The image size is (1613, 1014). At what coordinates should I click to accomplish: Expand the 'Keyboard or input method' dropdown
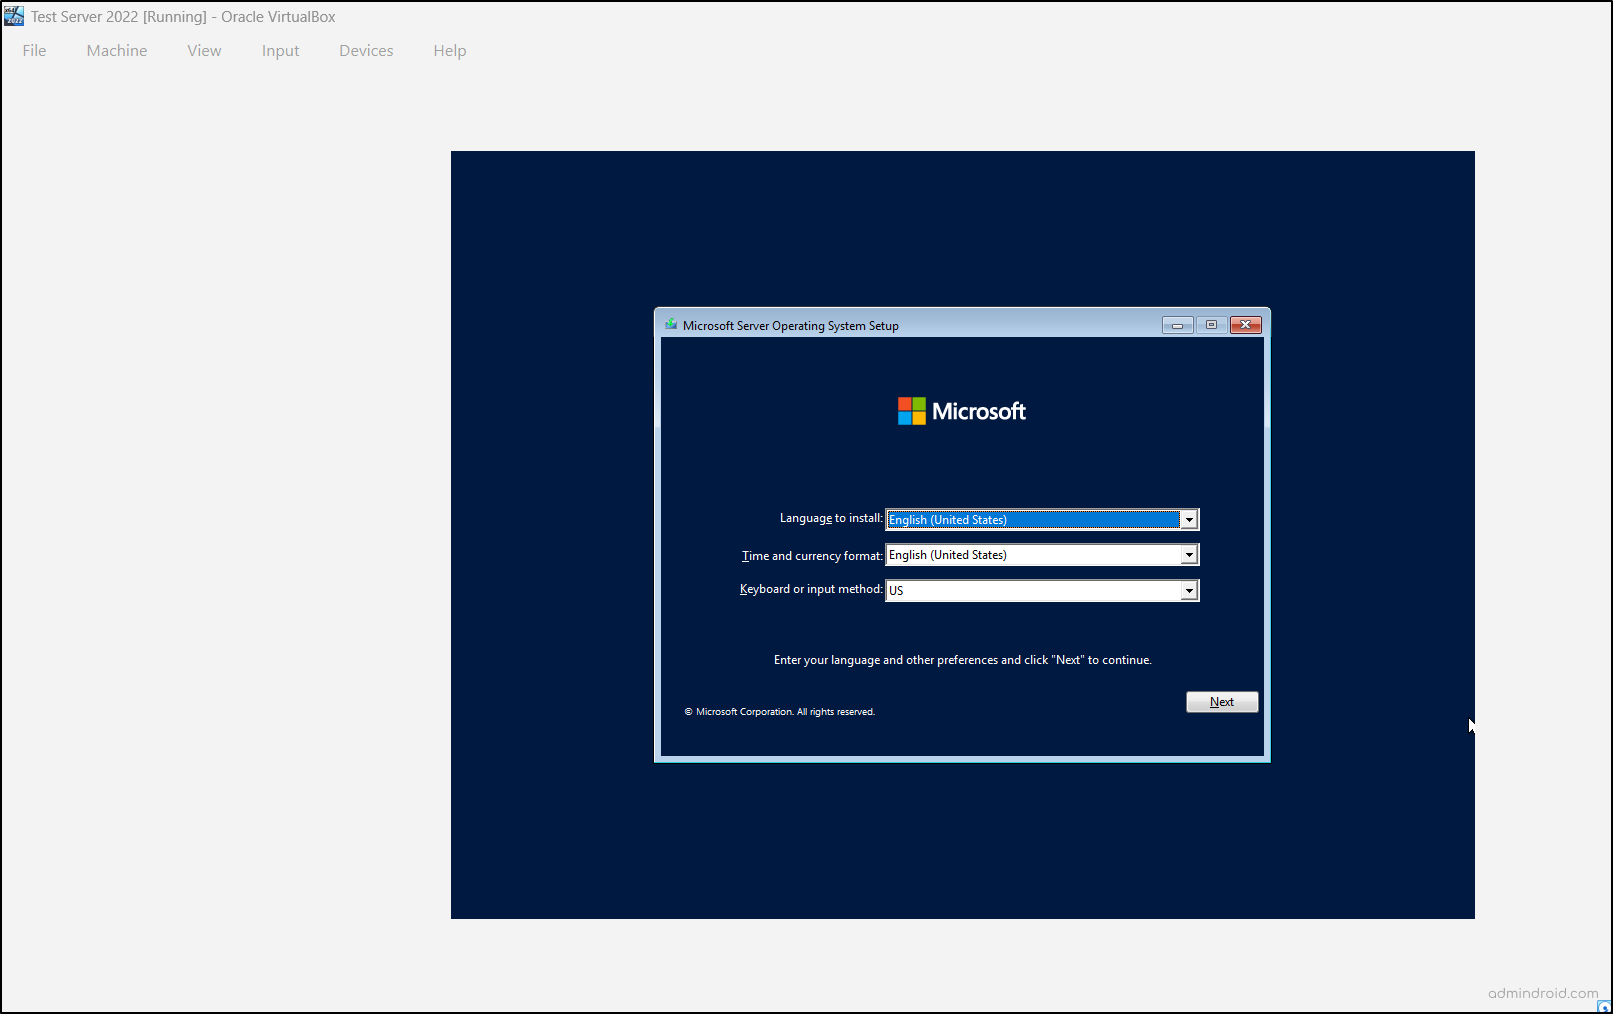(1189, 590)
